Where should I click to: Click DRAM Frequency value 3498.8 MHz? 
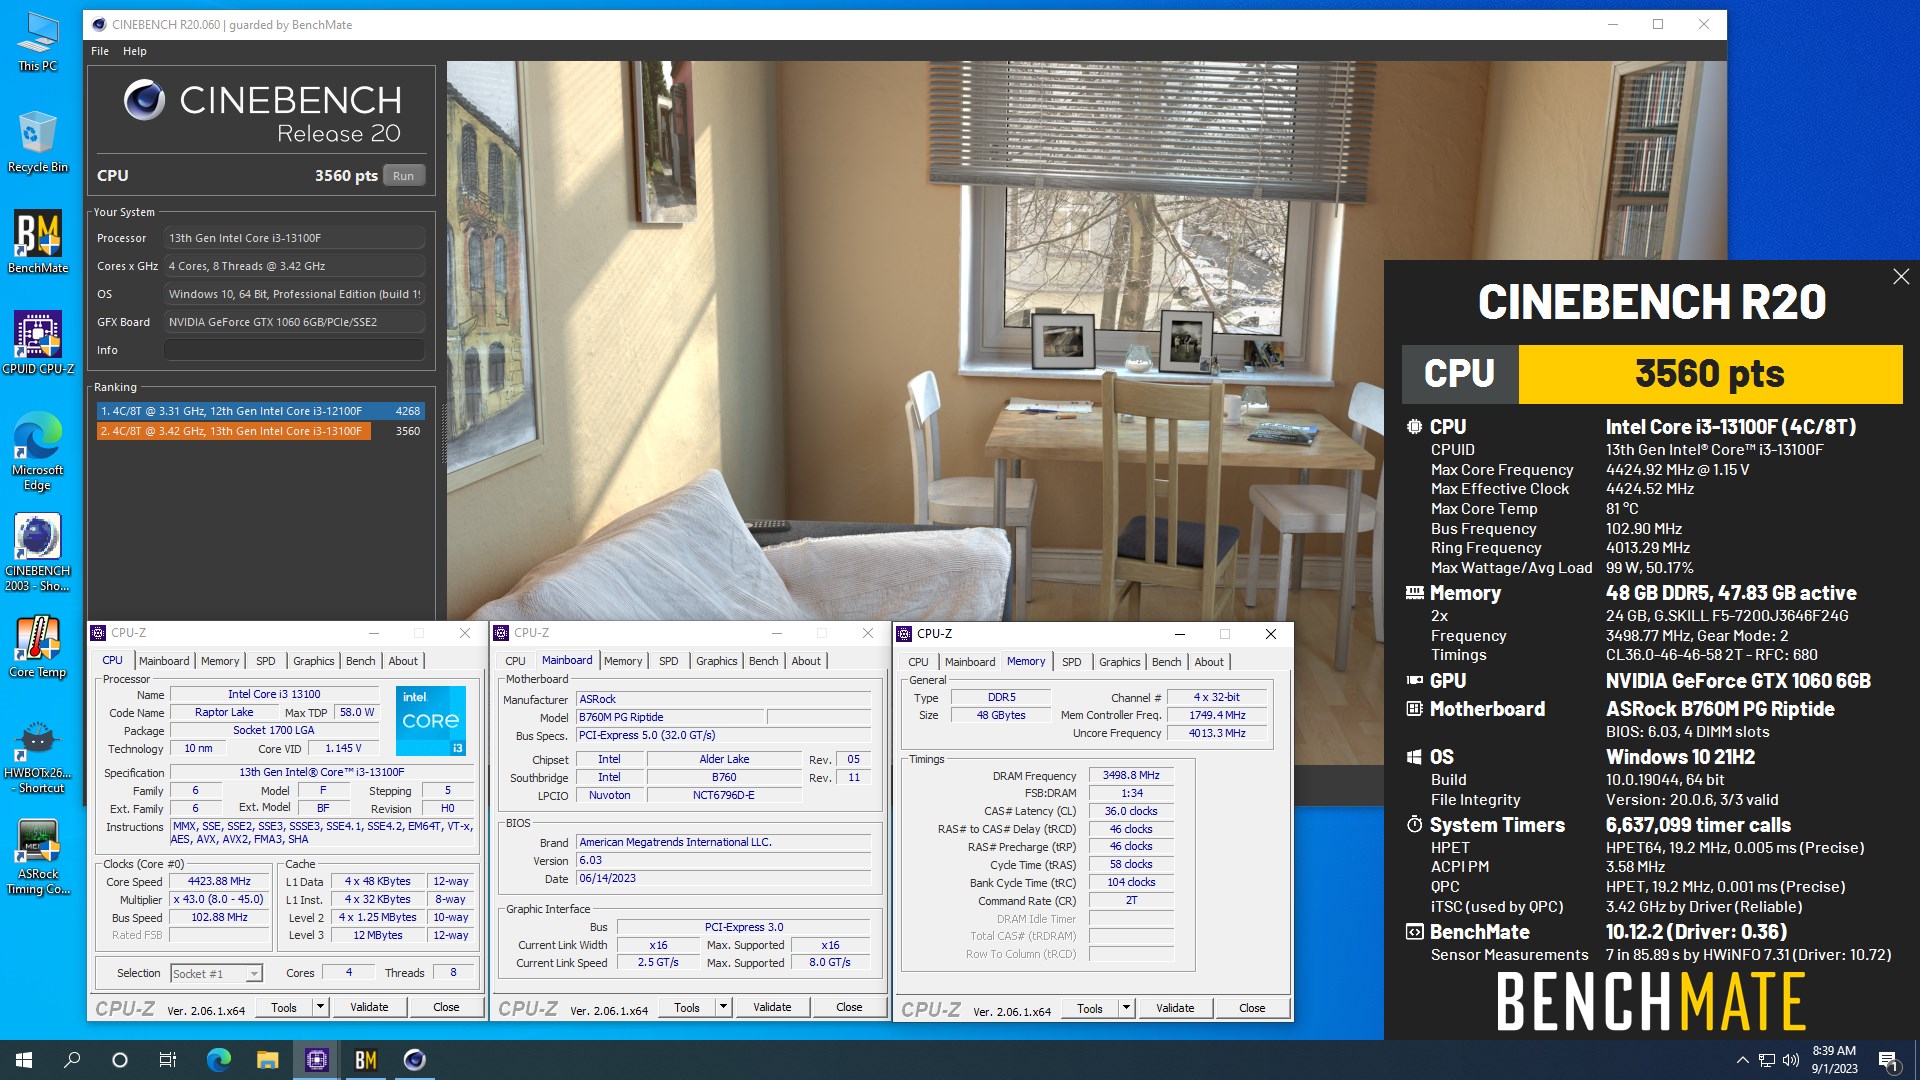(x=1131, y=776)
